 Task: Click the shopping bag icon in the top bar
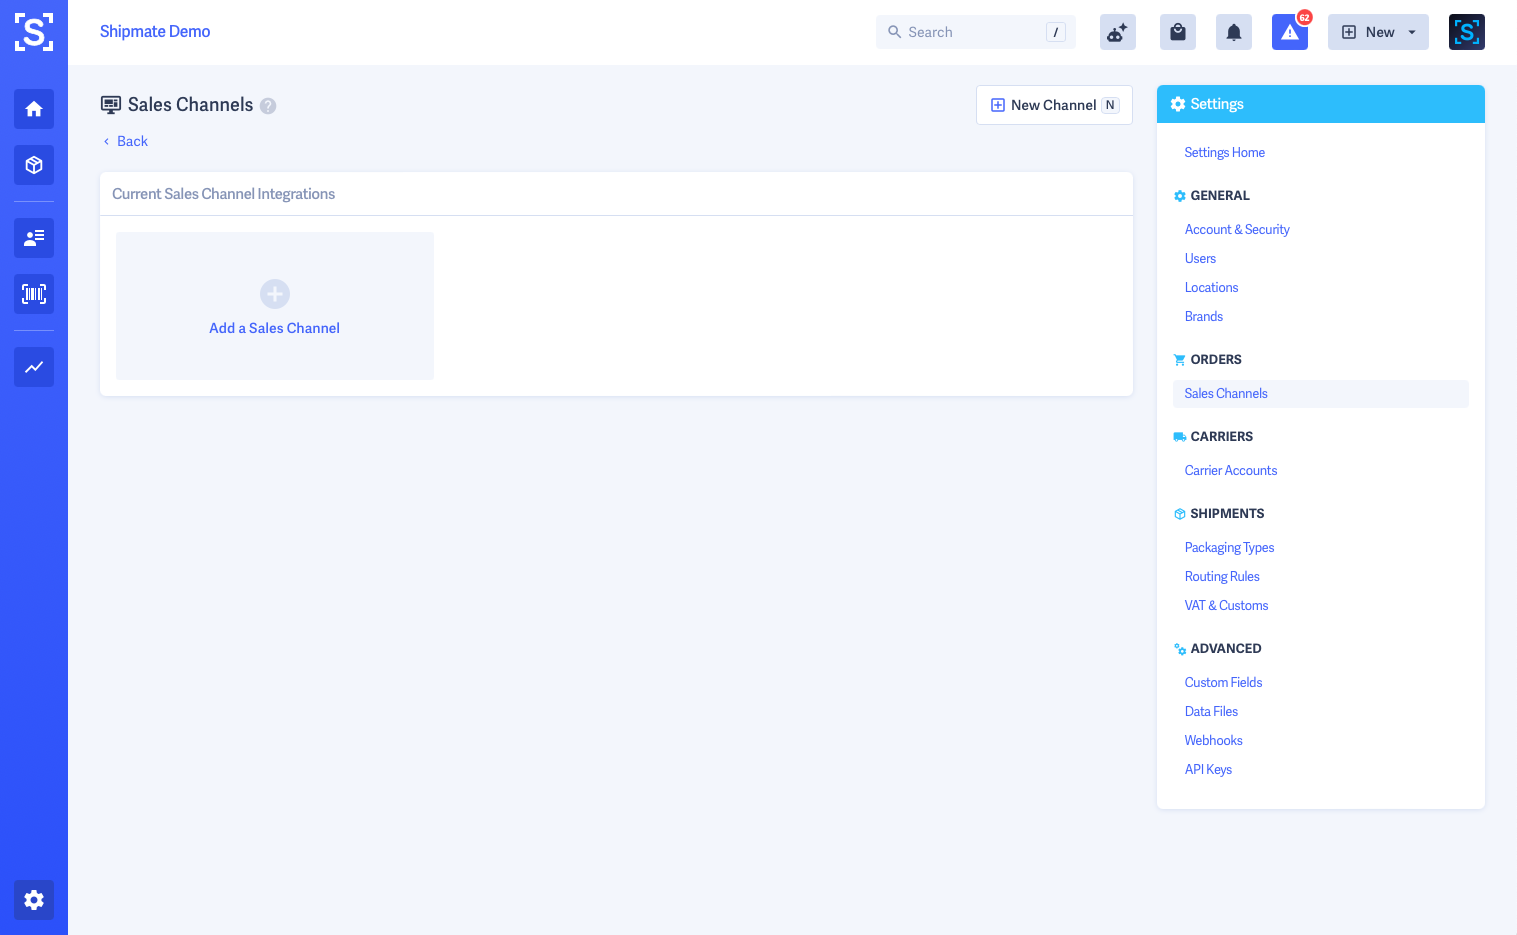(x=1177, y=31)
